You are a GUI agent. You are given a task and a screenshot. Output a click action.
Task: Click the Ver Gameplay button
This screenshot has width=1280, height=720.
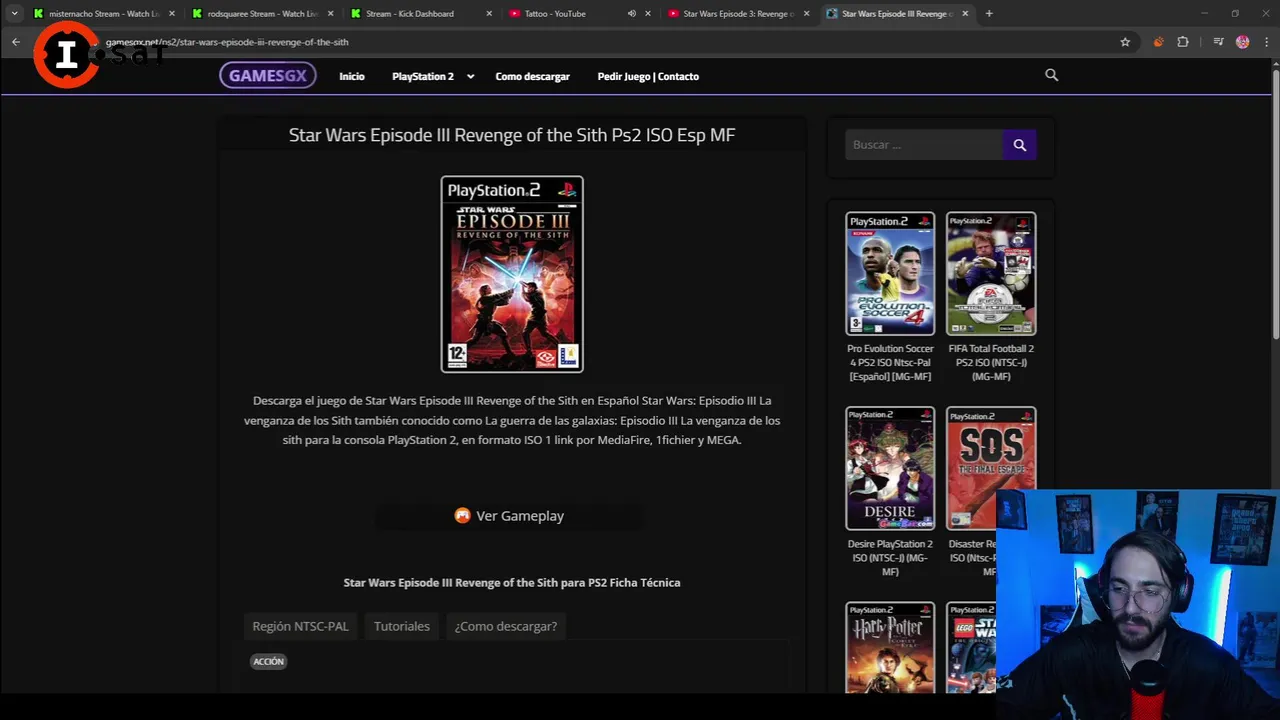click(x=510, y=516)
